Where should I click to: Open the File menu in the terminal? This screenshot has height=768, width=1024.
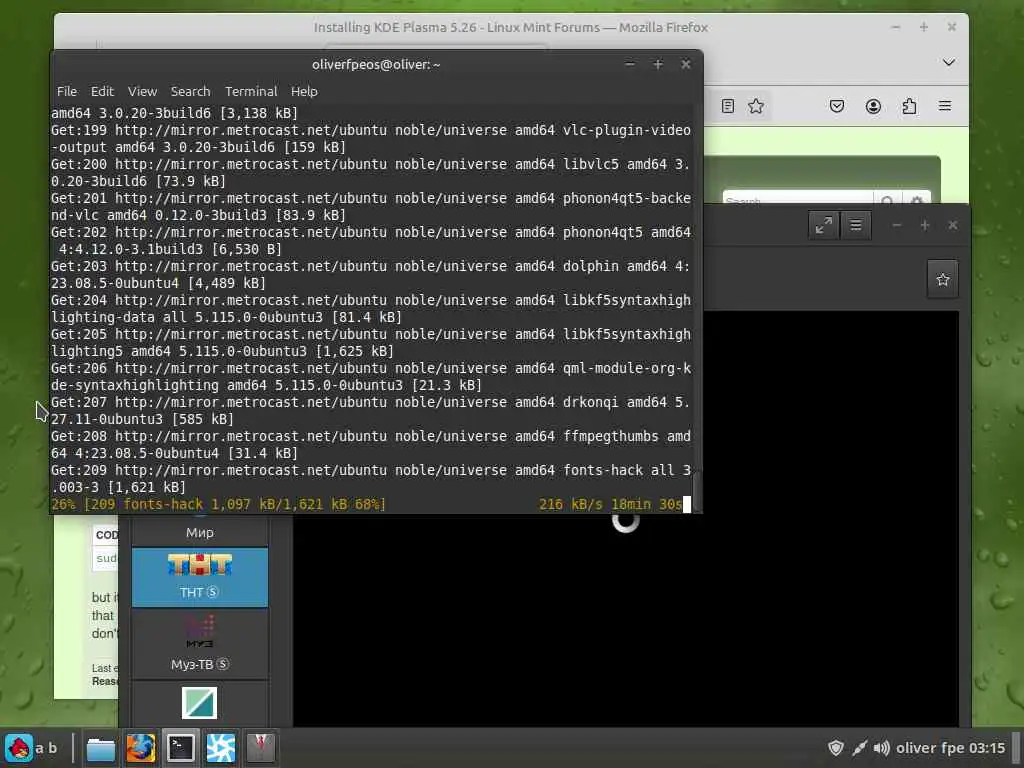click(x=67, y=91)
